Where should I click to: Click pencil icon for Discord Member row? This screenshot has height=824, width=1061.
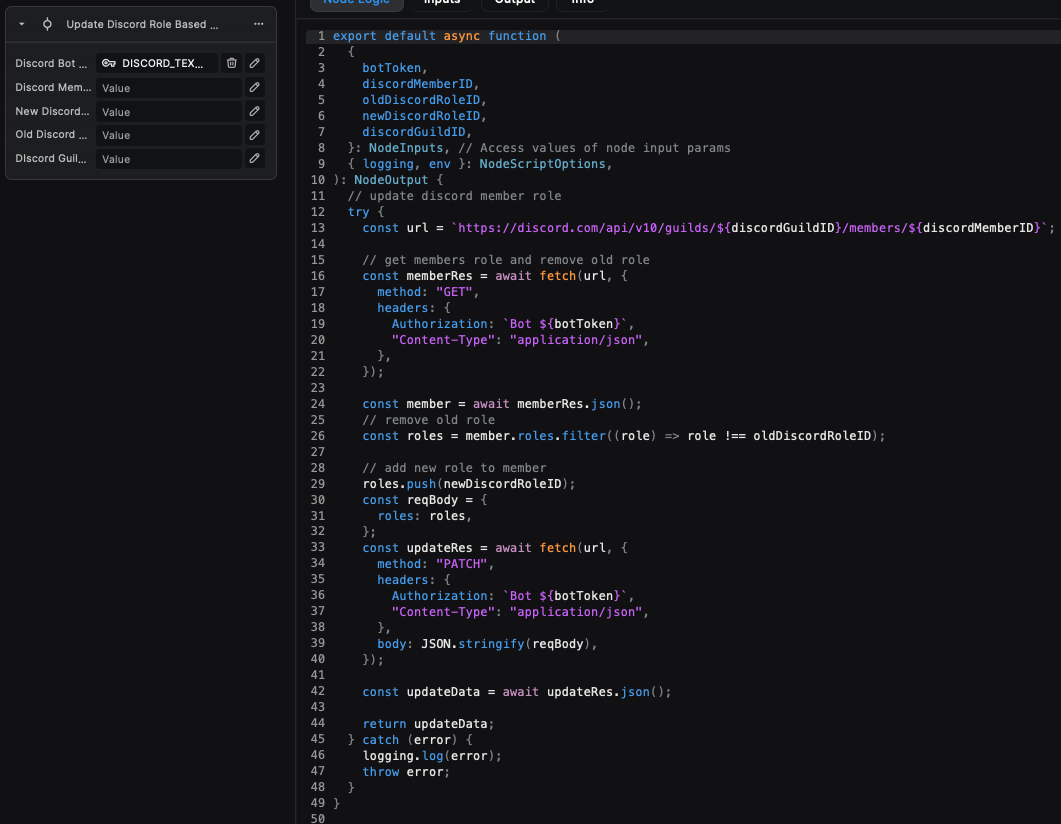click(255, 87)
